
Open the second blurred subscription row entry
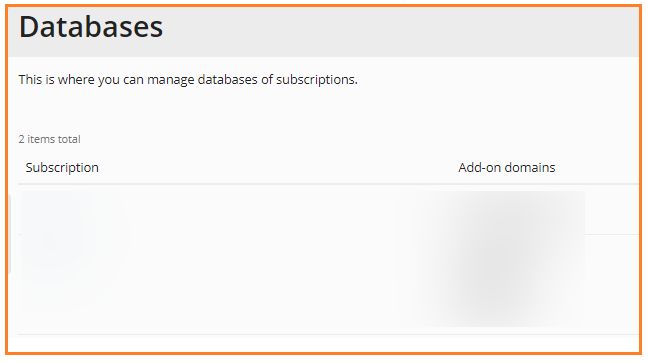[x=74, y=284]
